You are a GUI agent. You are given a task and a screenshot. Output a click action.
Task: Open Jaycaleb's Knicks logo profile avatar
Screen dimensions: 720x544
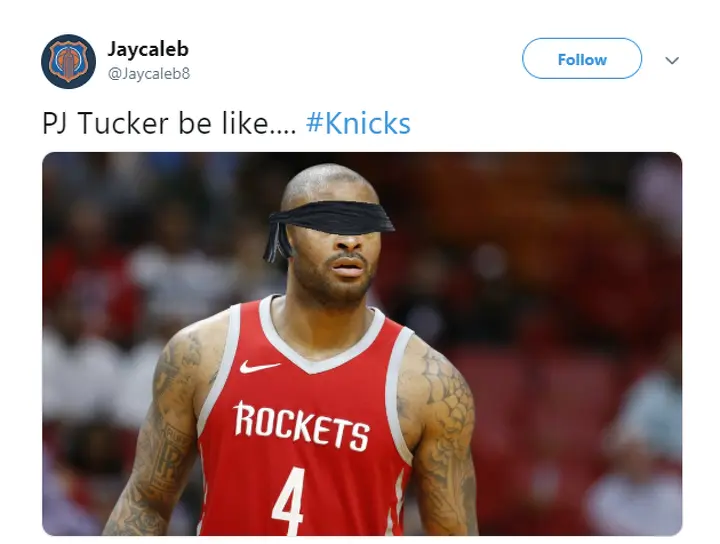(x=68, y=61)
